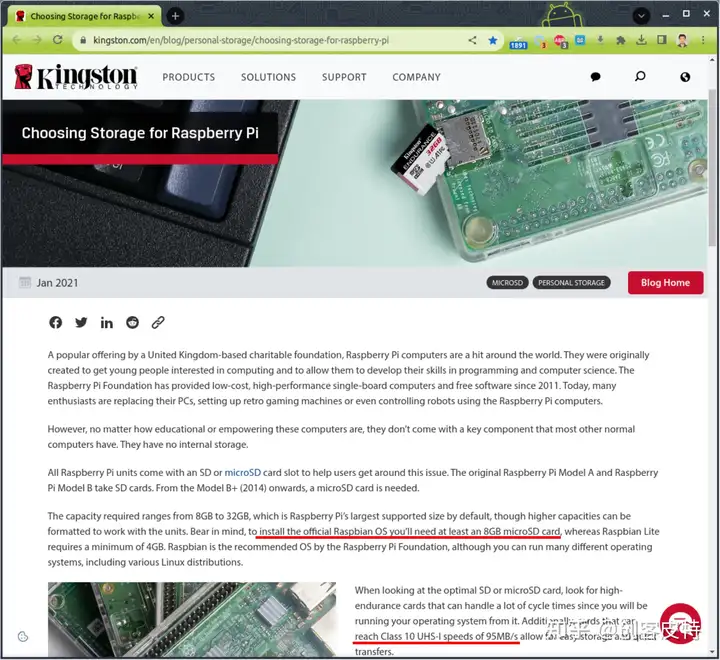
Task: Open the COMPANY menu
Action: tap(416, 77)
